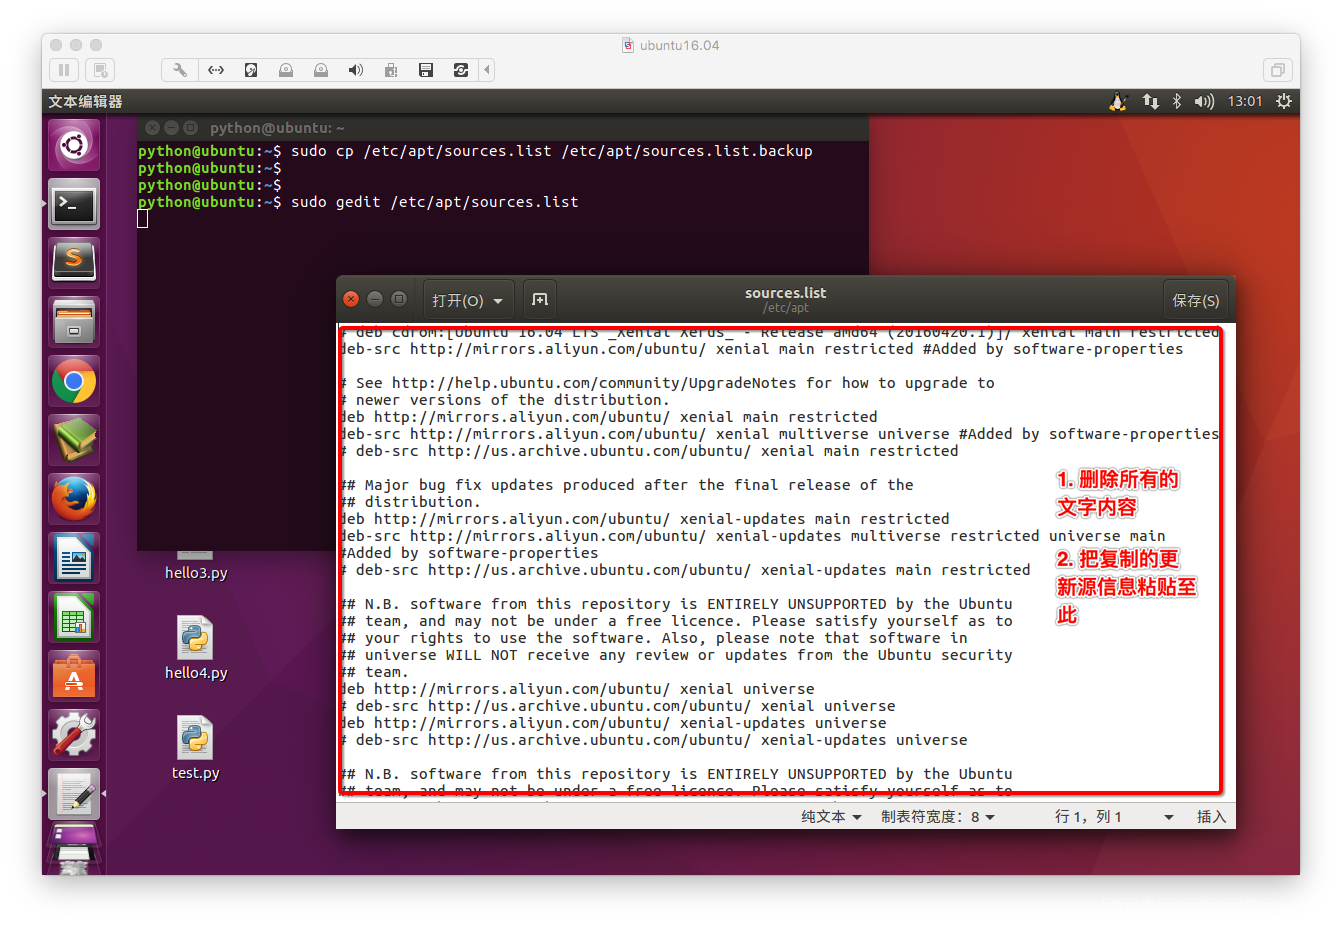
Task: Pause the virtual machine from VM toolbar
Action: [64, 70]
